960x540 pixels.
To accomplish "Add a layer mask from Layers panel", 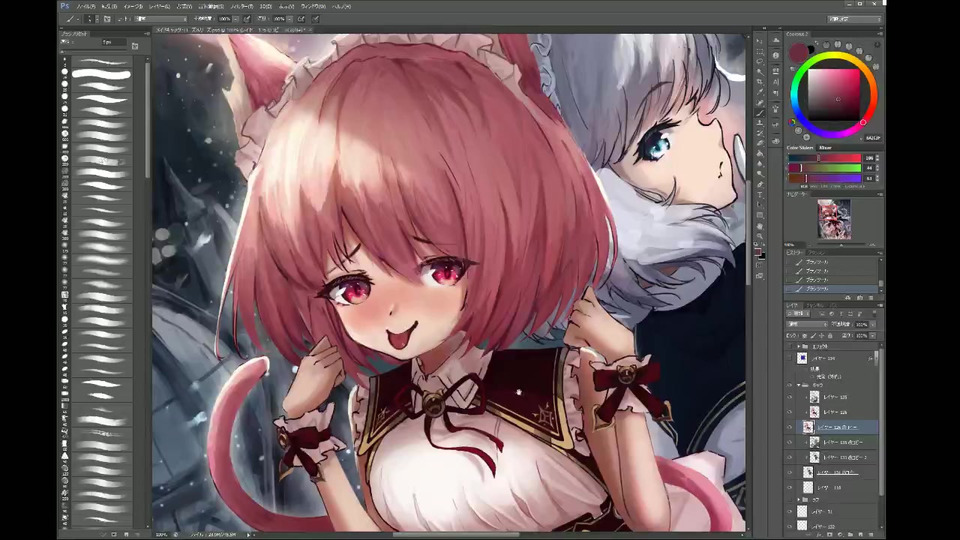I will pyautogui.click(x=830, y=534).
